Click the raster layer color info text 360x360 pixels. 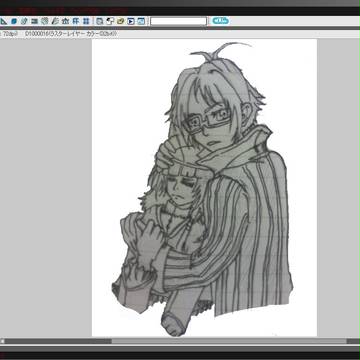71,34
